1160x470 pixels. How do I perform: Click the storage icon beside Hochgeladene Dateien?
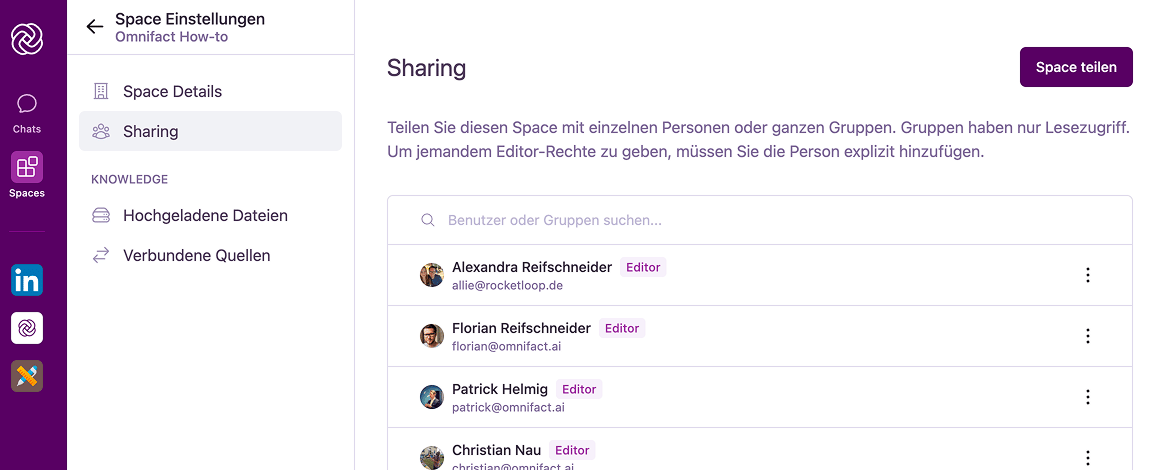(x=101, y=215)
